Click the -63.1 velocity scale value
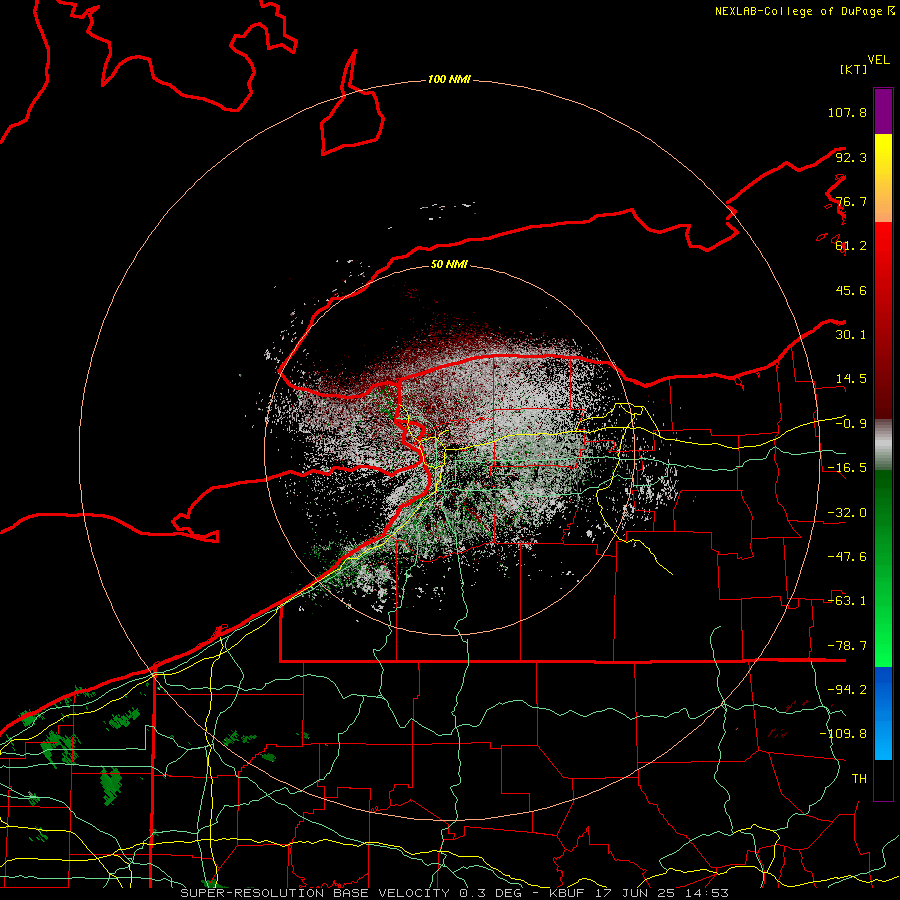Viewport: 900px width, 900px height. pos(847,601)
